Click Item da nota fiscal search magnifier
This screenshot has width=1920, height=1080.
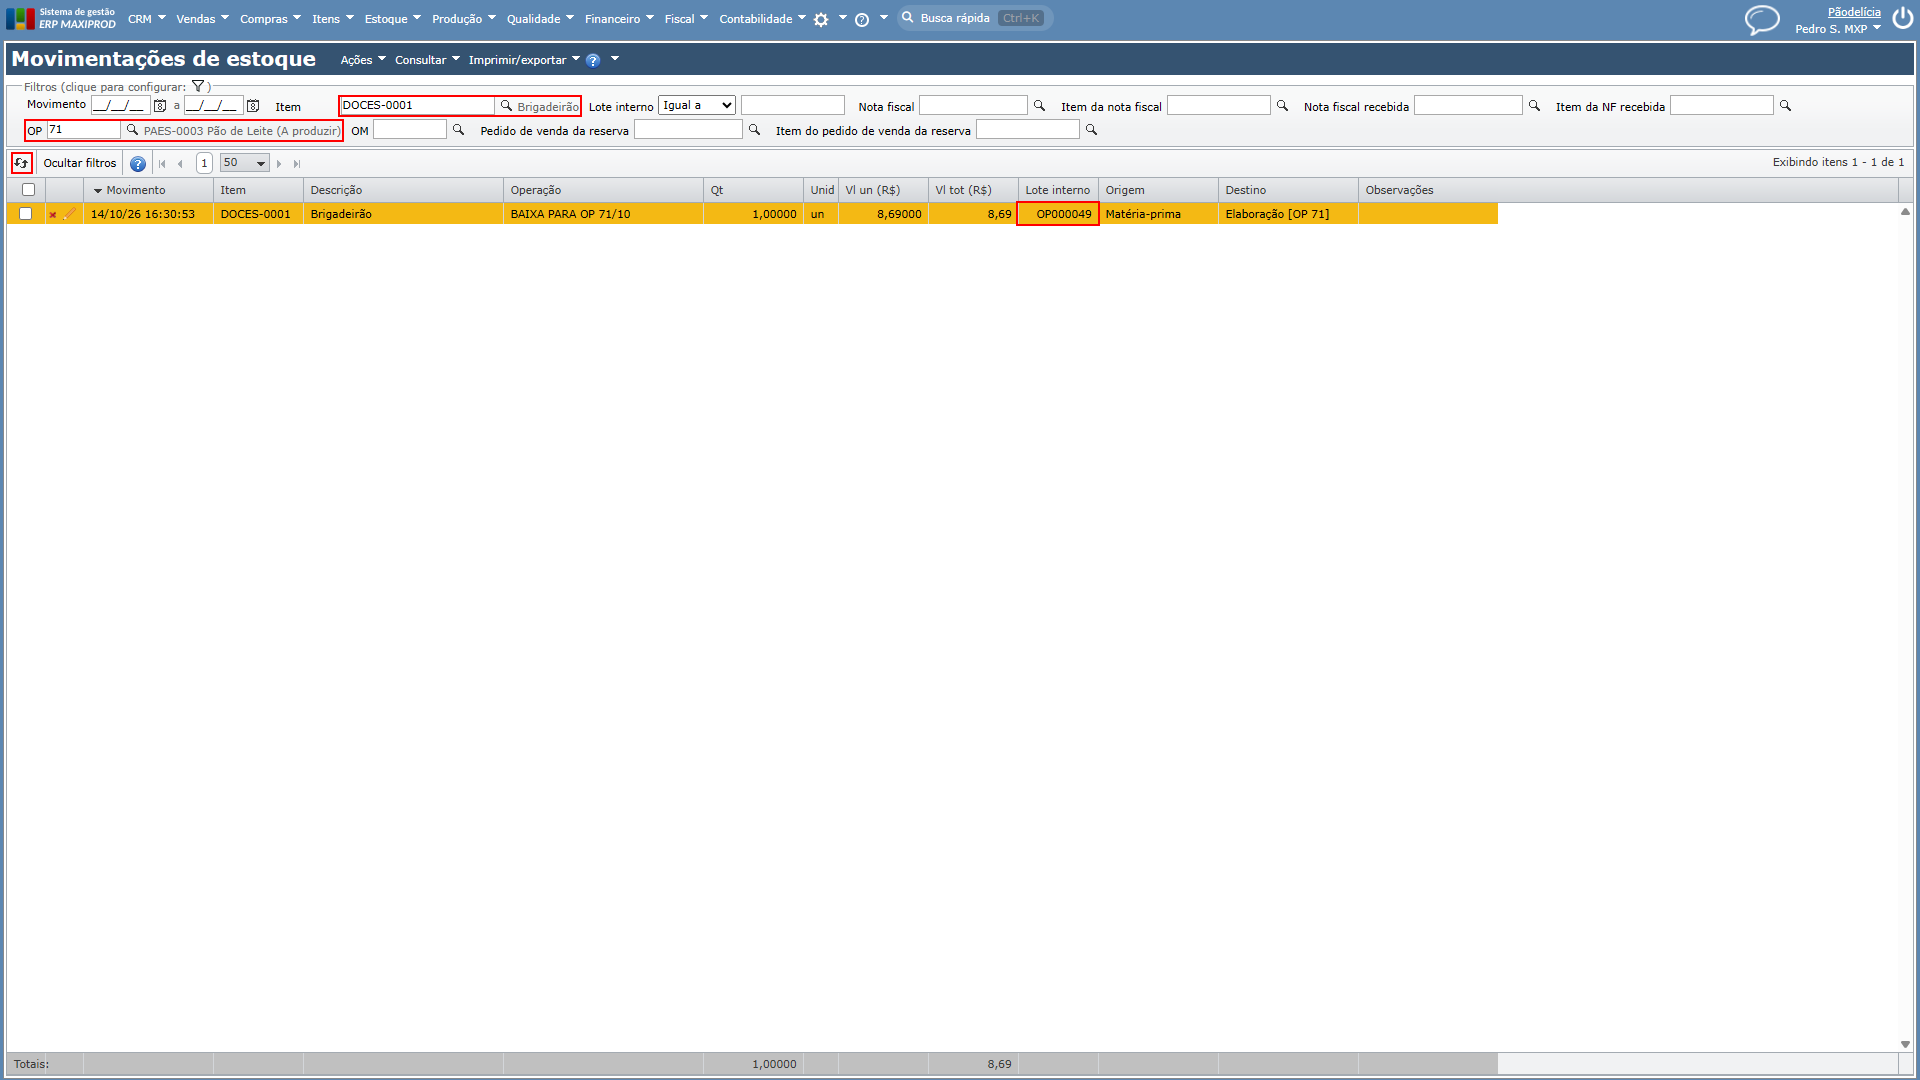tap(1282, 106)
